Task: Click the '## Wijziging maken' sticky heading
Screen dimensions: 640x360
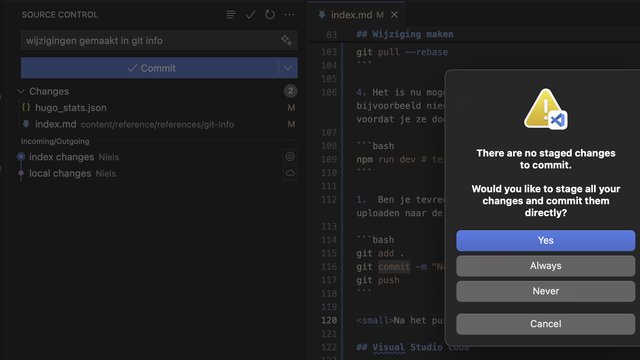Action: coord(404,34)
